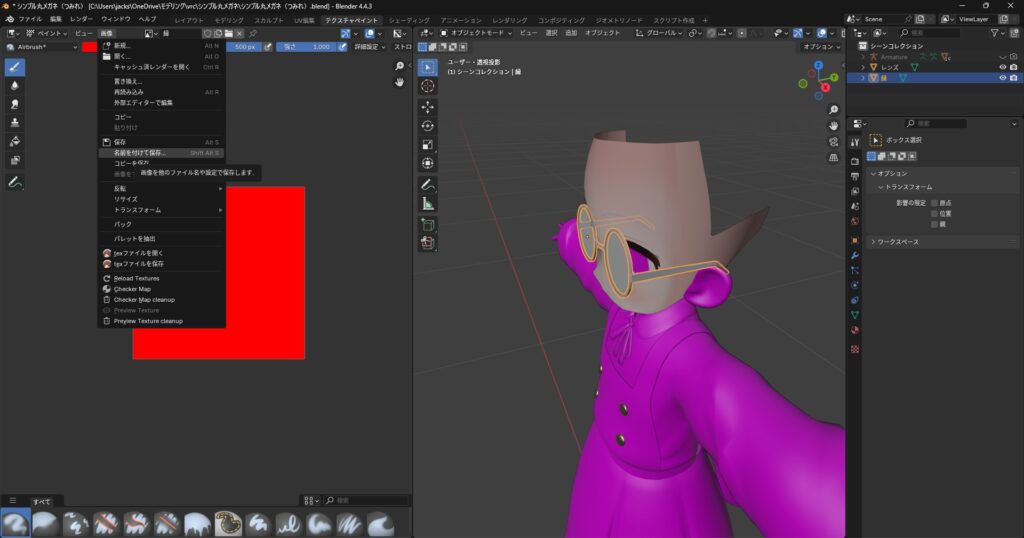1024x538 pixels.
Task: Switch perspective/orthographic grid icon
Action: click(x=833, y=157)
